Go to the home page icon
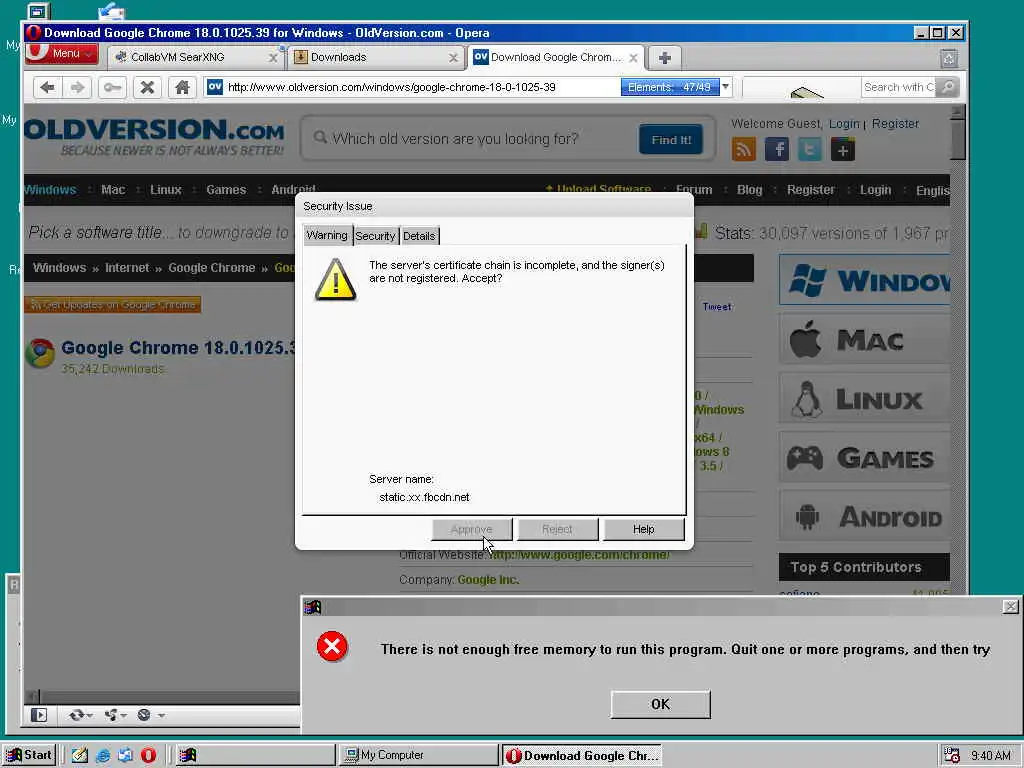The image size is (1024, 768). pyautogui.click(x=182, y=87)
